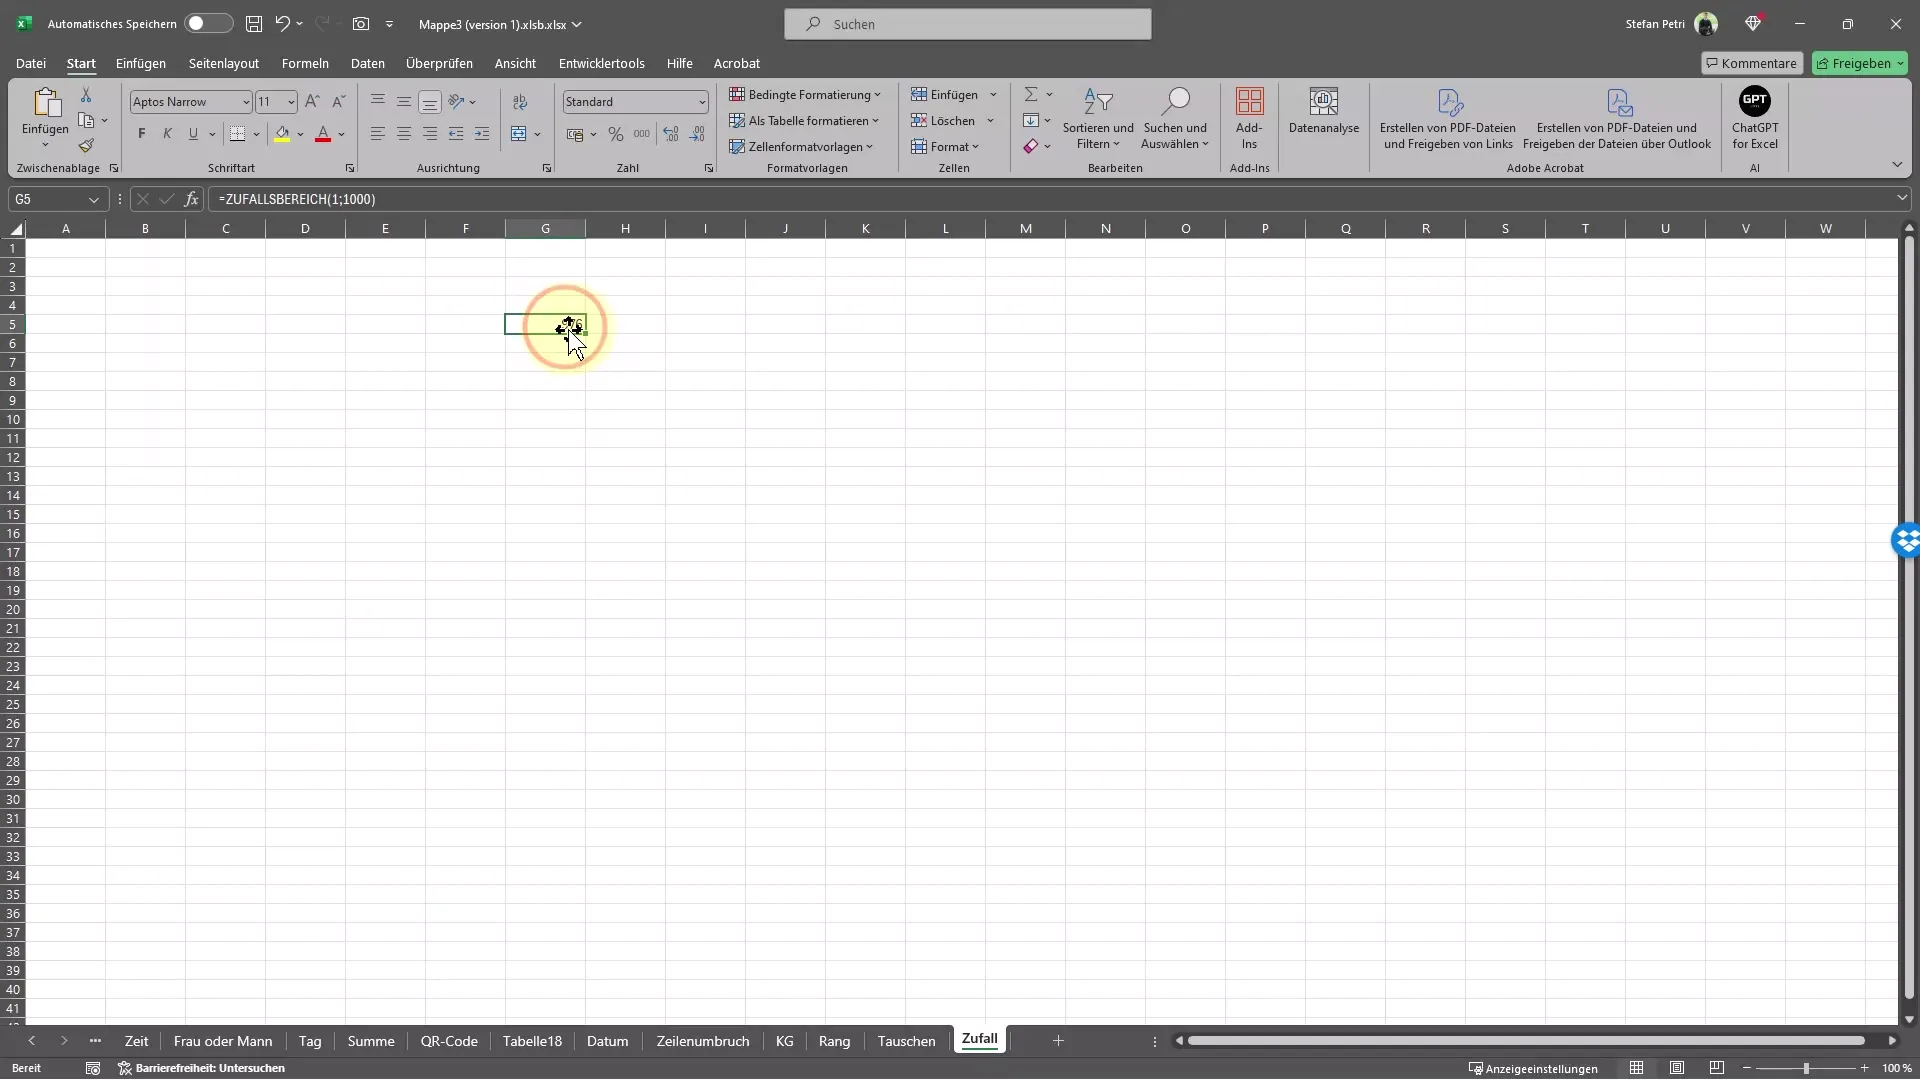1920x1080 pixels.
Task: Open the Formeln menu tab
Action: (305, 62)
